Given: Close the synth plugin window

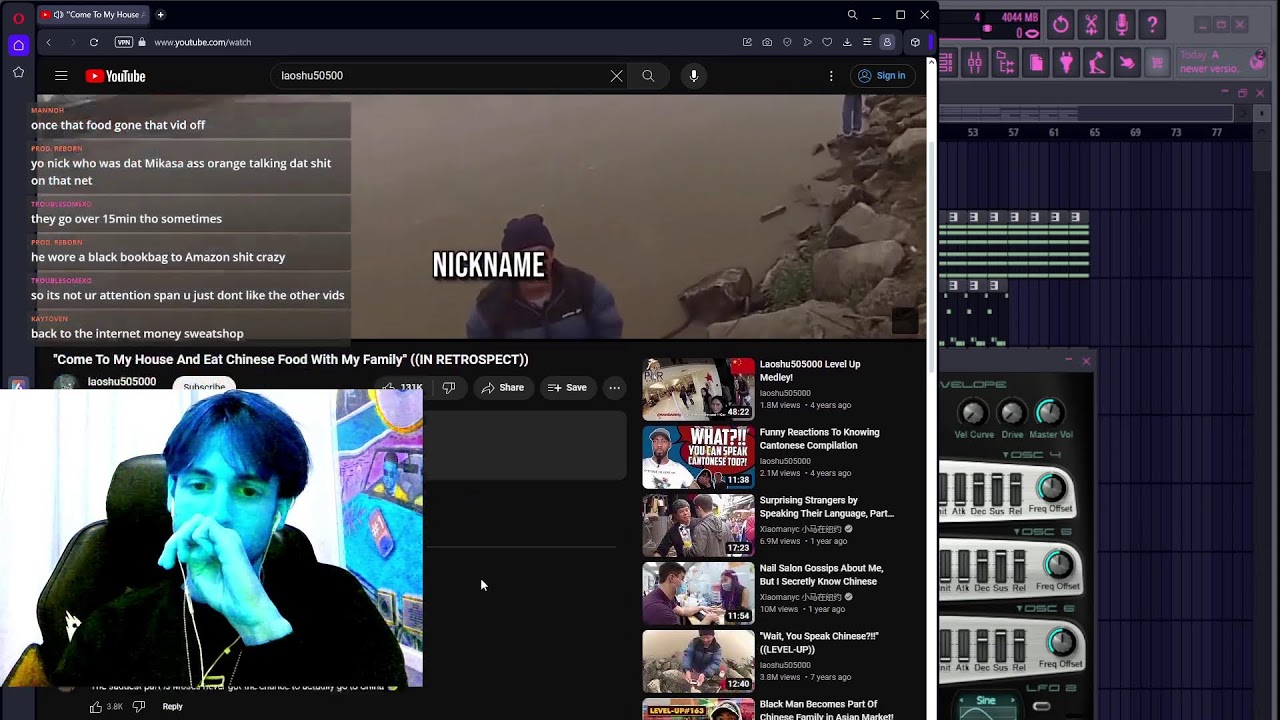Looking at the screenshot, I should coord(1086,361).
